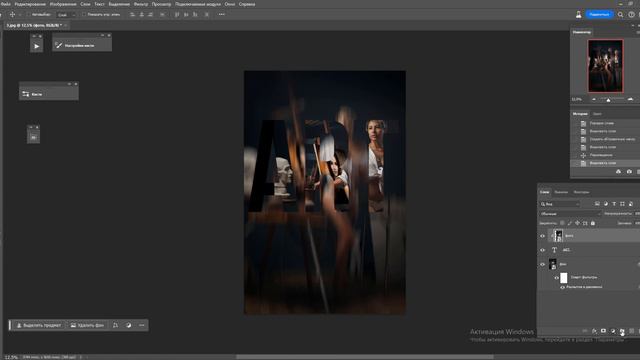The height and width of the screenshot is (360, 640).
Task: Add layer style fx icon
Action: pos(594,331)
